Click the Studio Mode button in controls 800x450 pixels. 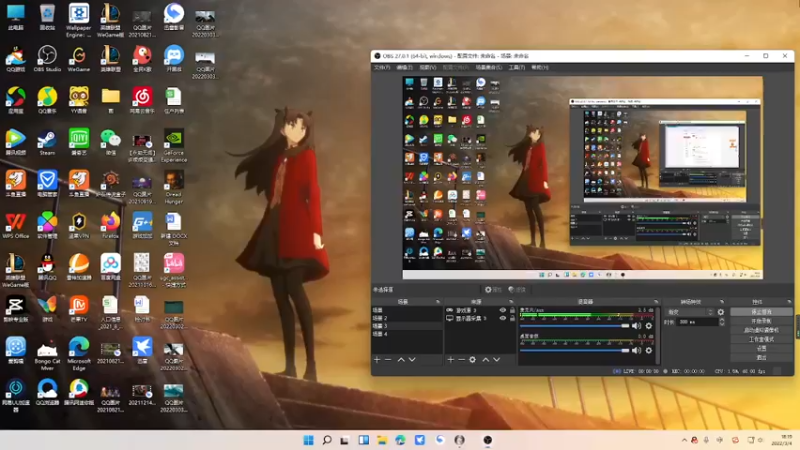761,338
